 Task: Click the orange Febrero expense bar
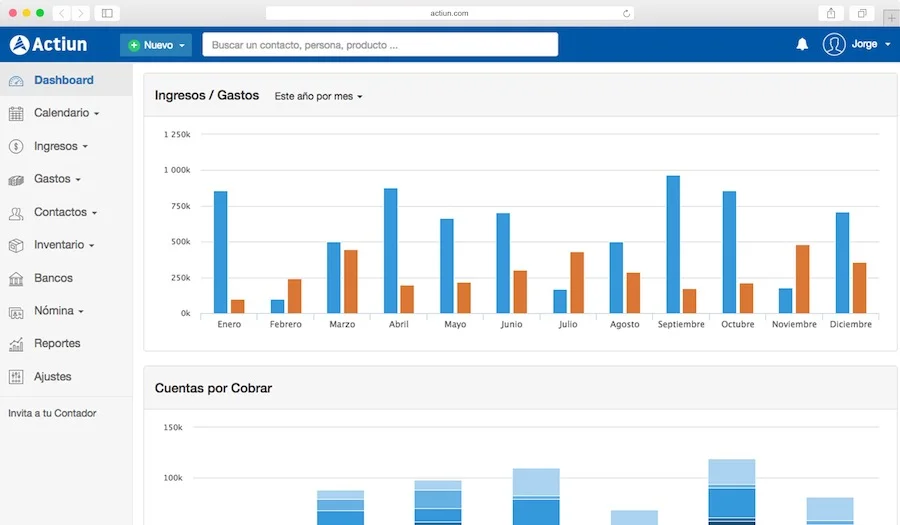[294, 296]
